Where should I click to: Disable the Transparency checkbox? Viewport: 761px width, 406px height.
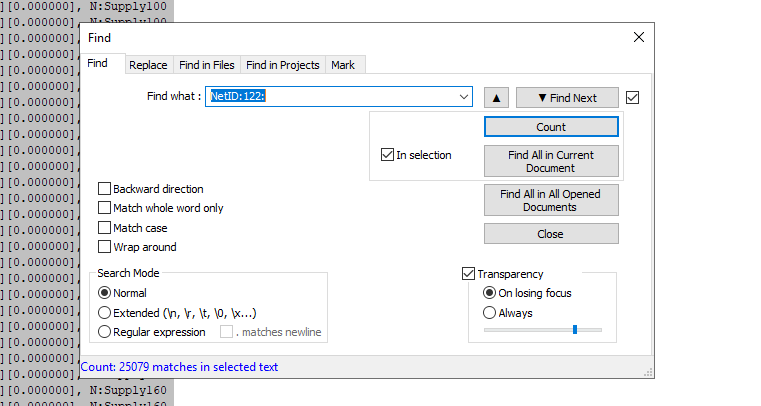[x=468, y=274]
